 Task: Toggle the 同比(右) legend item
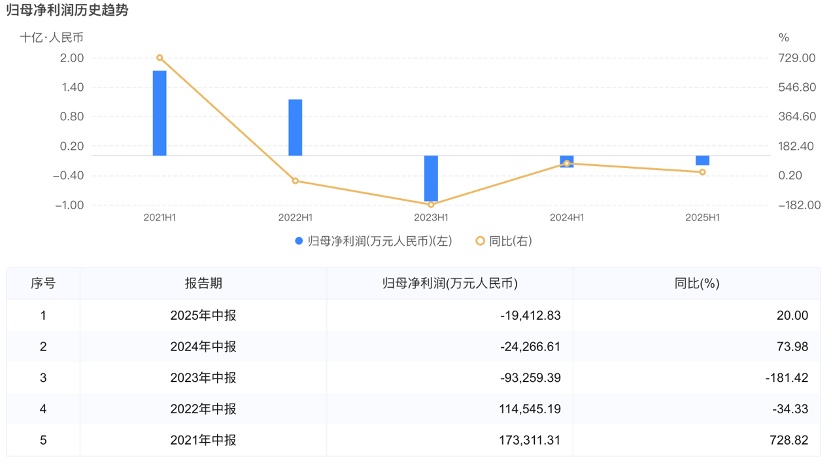(x=503, y=241)
